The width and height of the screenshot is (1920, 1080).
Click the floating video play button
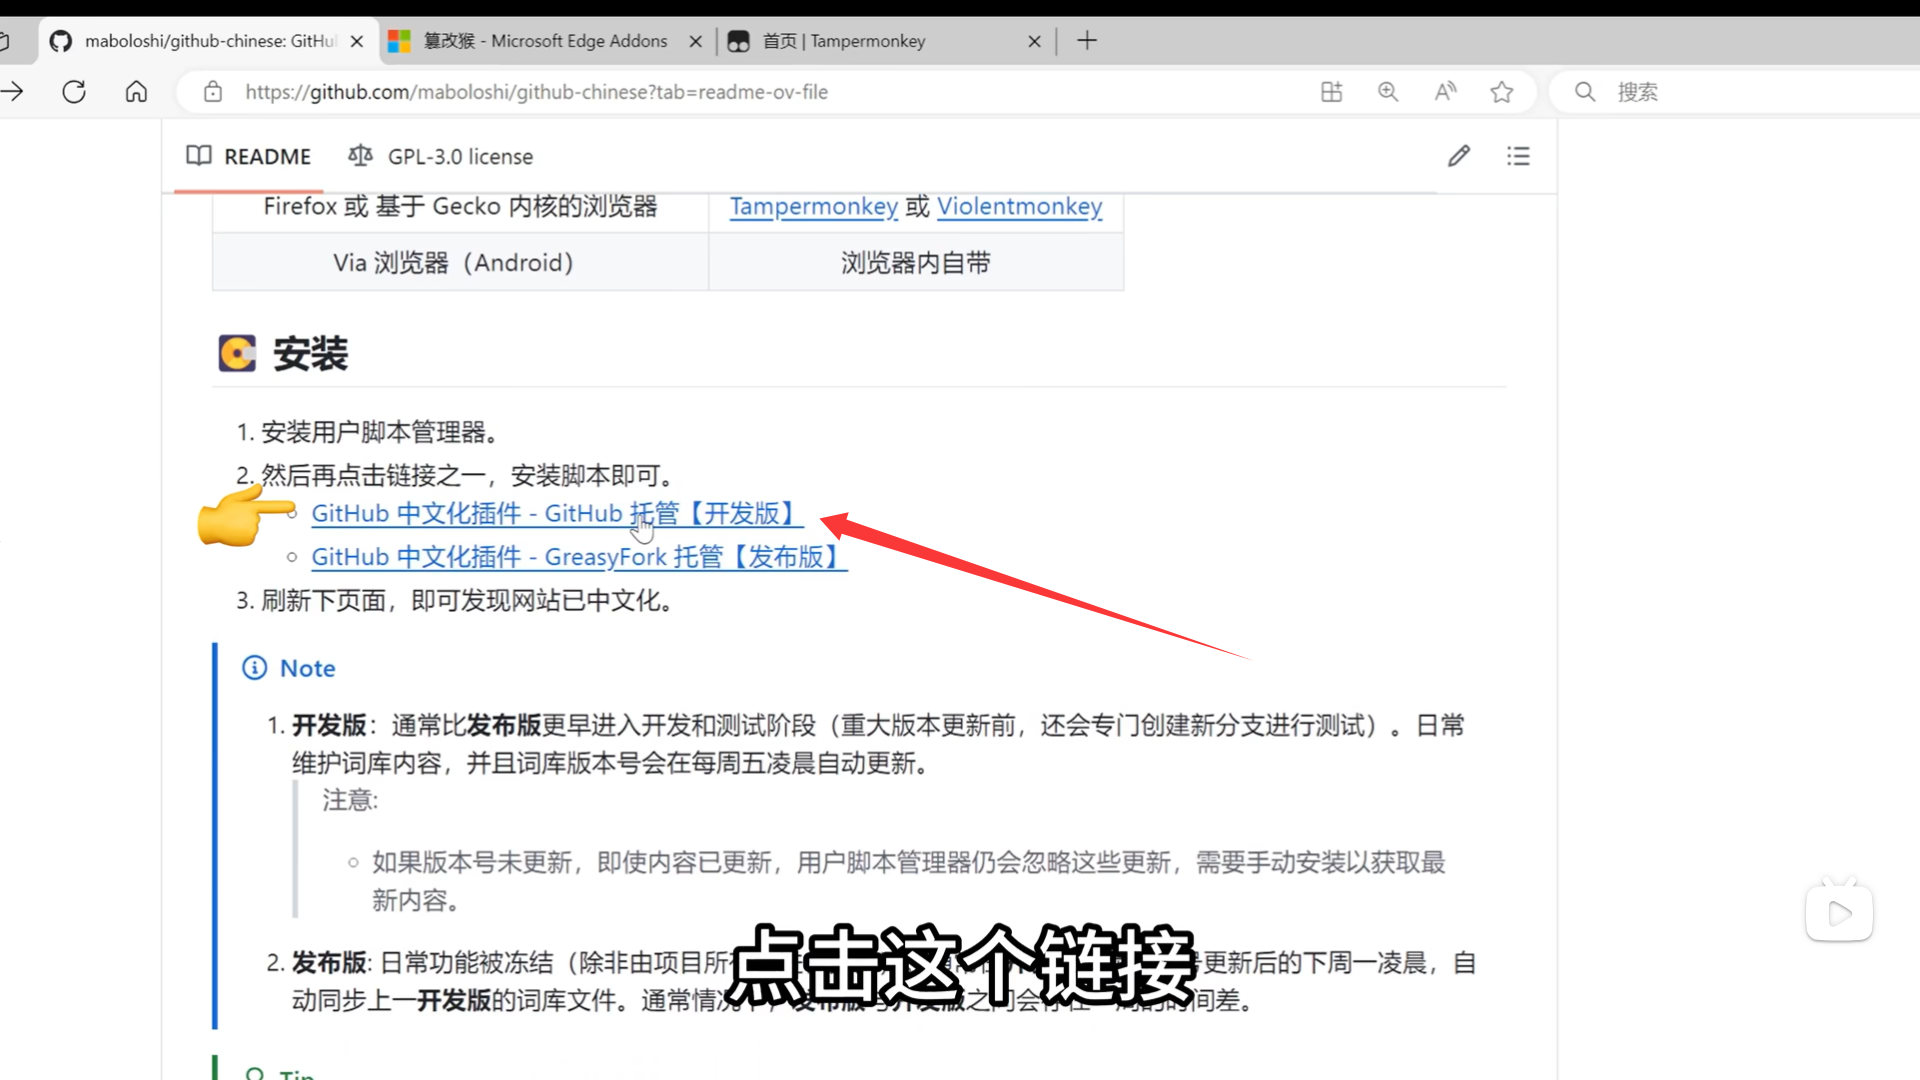click(1839, 913)
